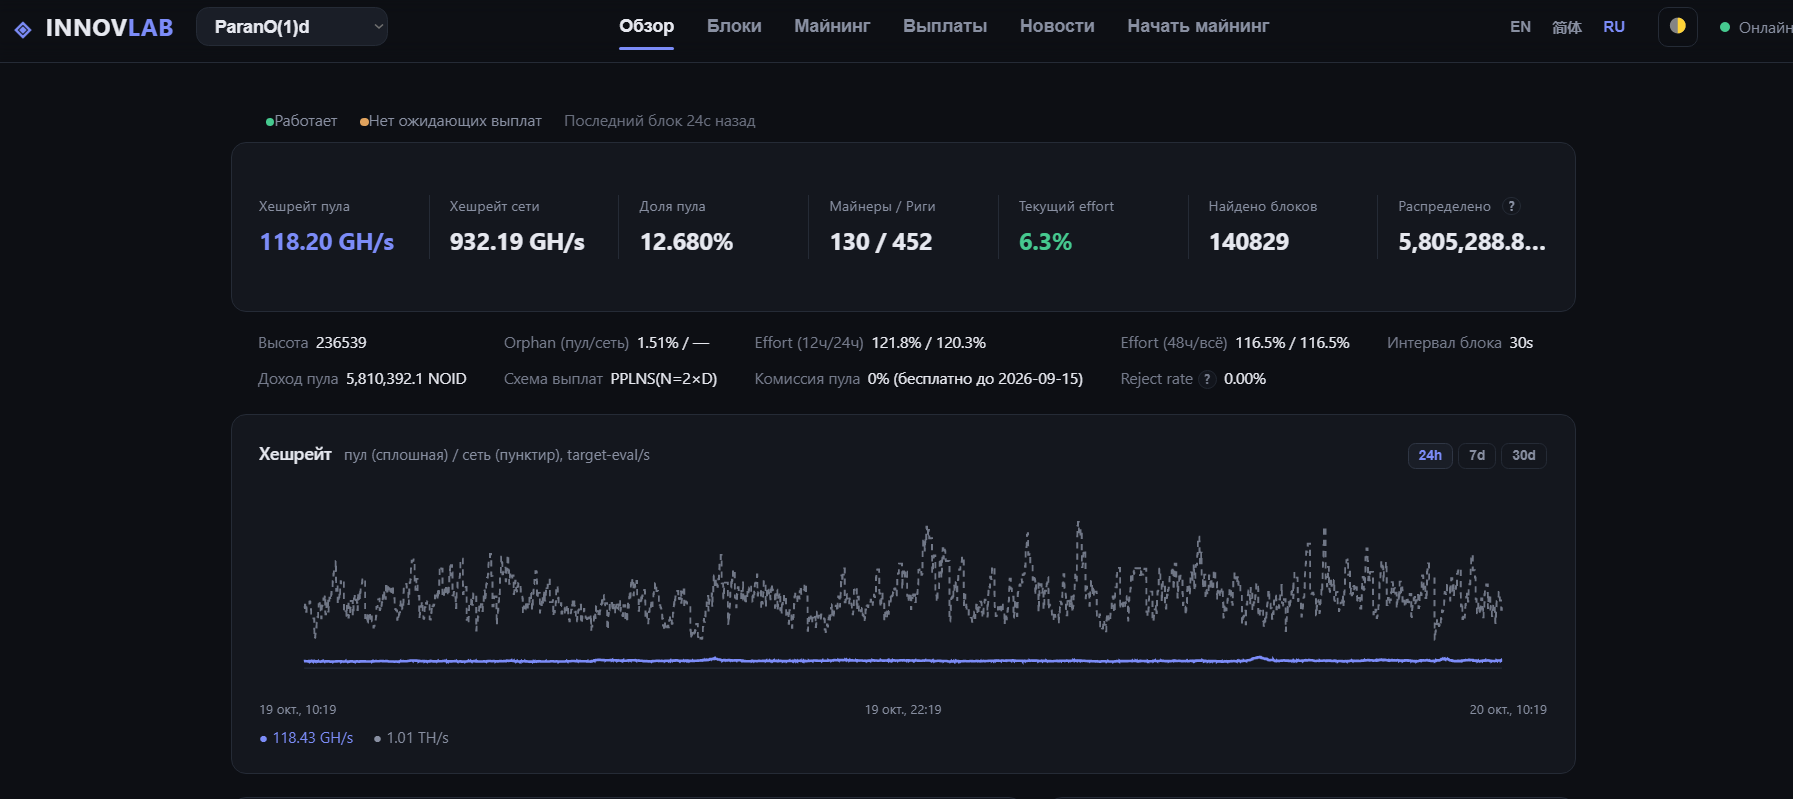Click the blocks found value 140829
This screenshot has width=1793, height=799.
pyautogui.click(x=1249, y=242)
